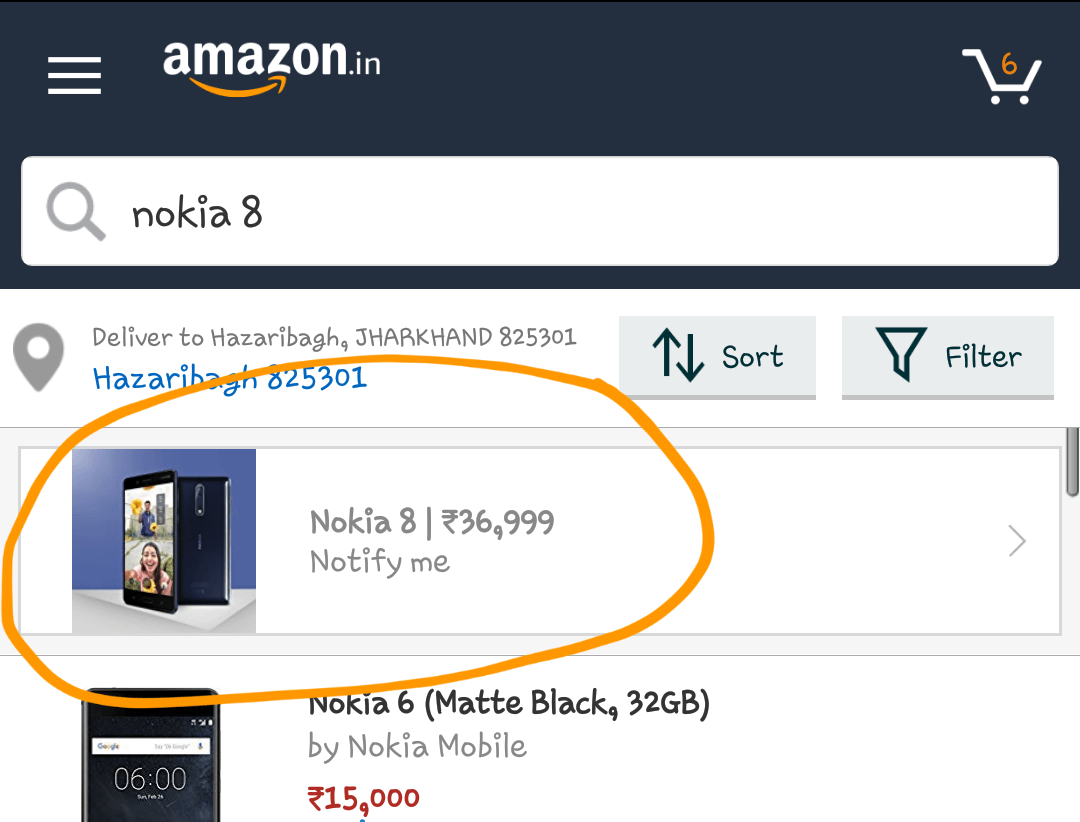Click the Filter funnel icon
The width and height of the screenshot is (1080, 822).
pyautogui.click(x=901, y=354)
